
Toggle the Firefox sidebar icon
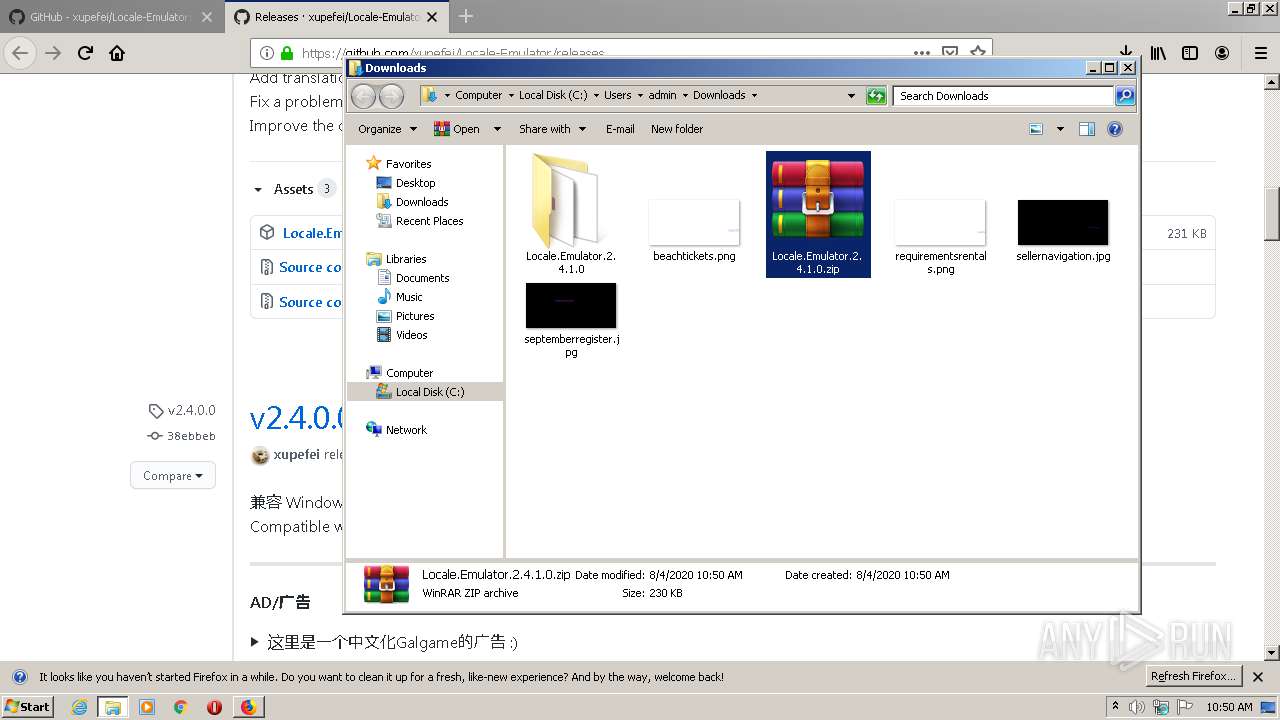(1190, 53)
